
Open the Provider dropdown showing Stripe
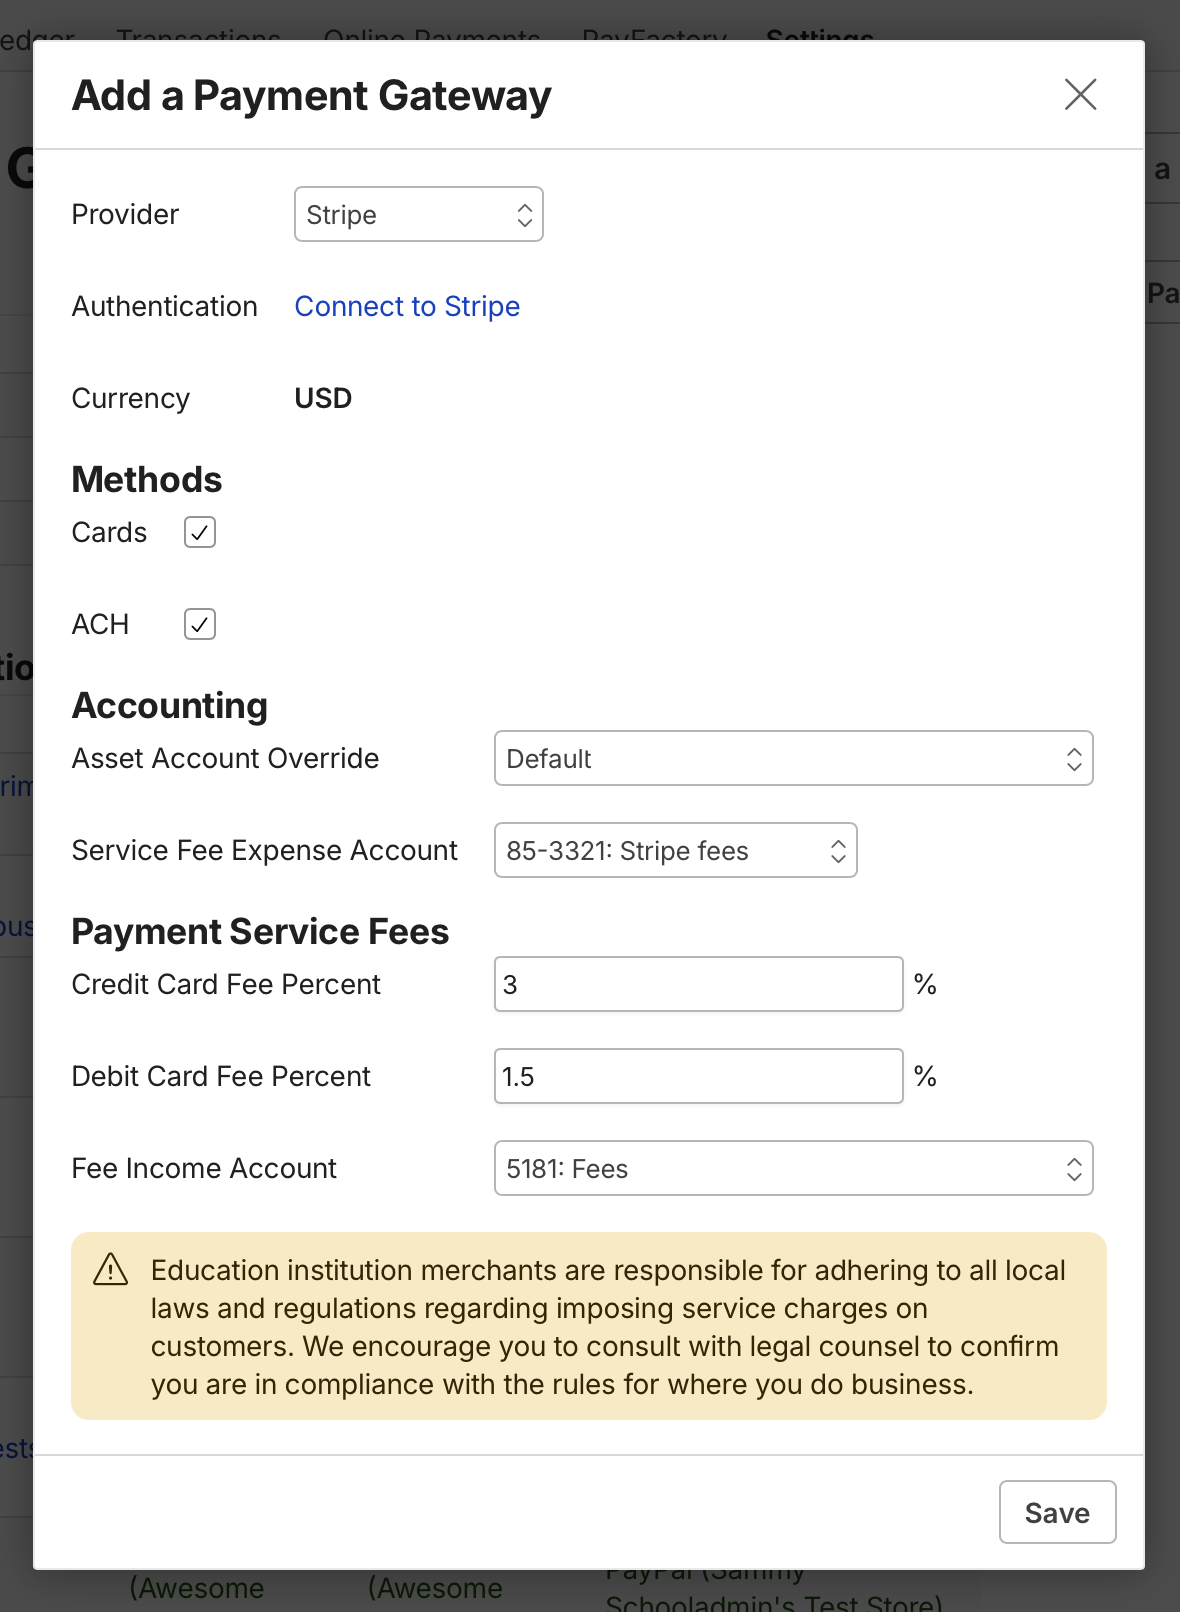[419, 214]
